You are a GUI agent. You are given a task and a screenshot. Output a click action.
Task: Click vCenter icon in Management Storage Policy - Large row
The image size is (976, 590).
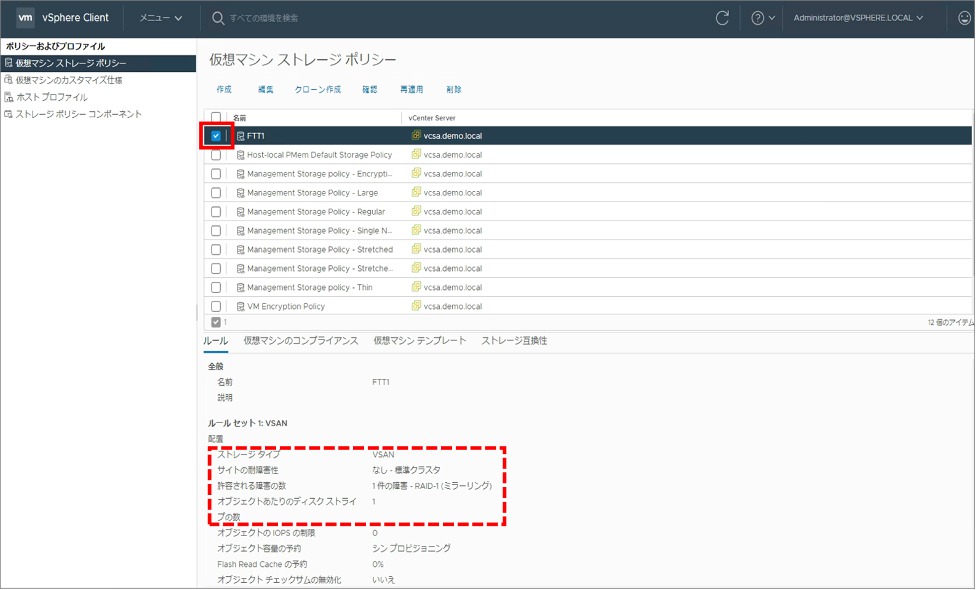tap(416, 192)
